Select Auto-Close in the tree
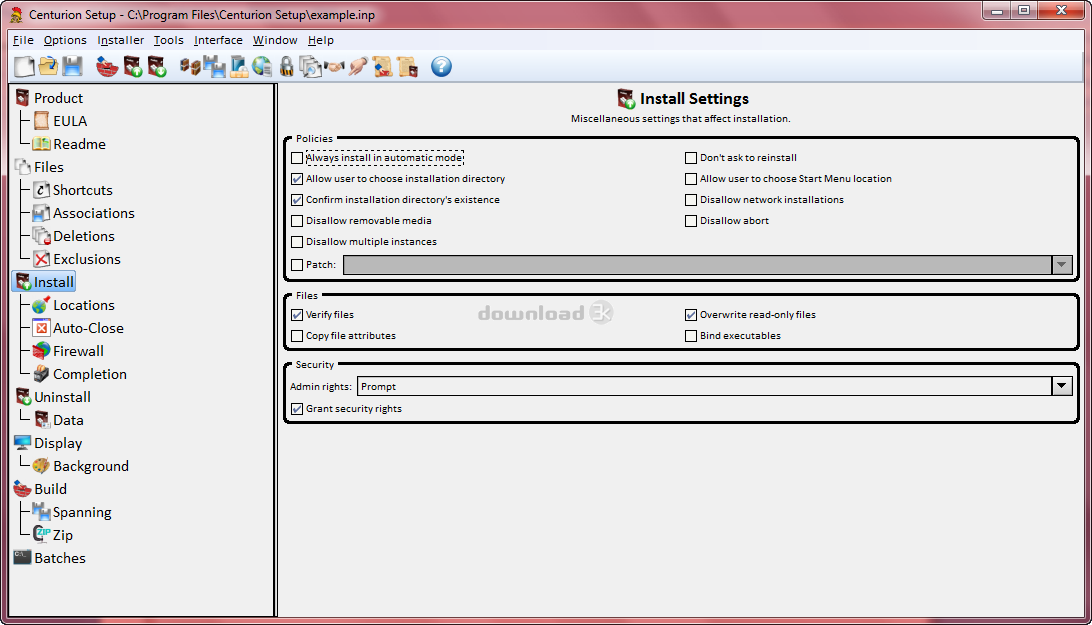Image resolution: width=1092 pixels, height=625 pixels. [88, 327]
